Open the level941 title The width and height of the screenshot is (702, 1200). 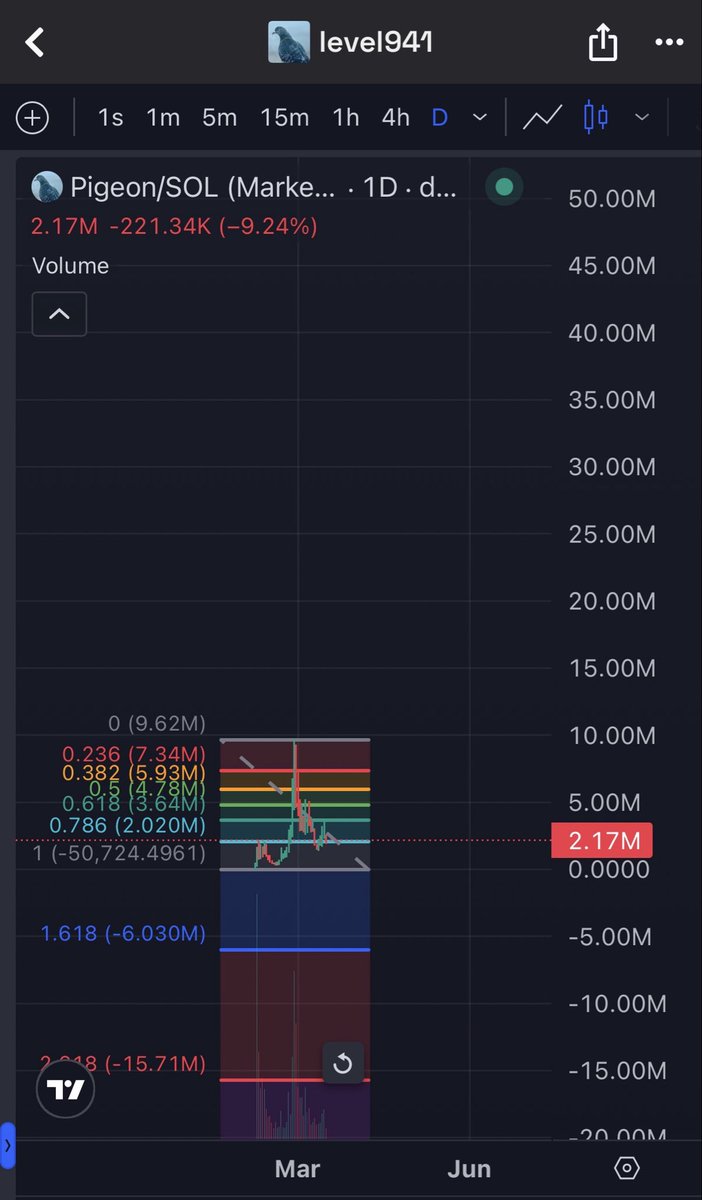(x=375, y=43)
